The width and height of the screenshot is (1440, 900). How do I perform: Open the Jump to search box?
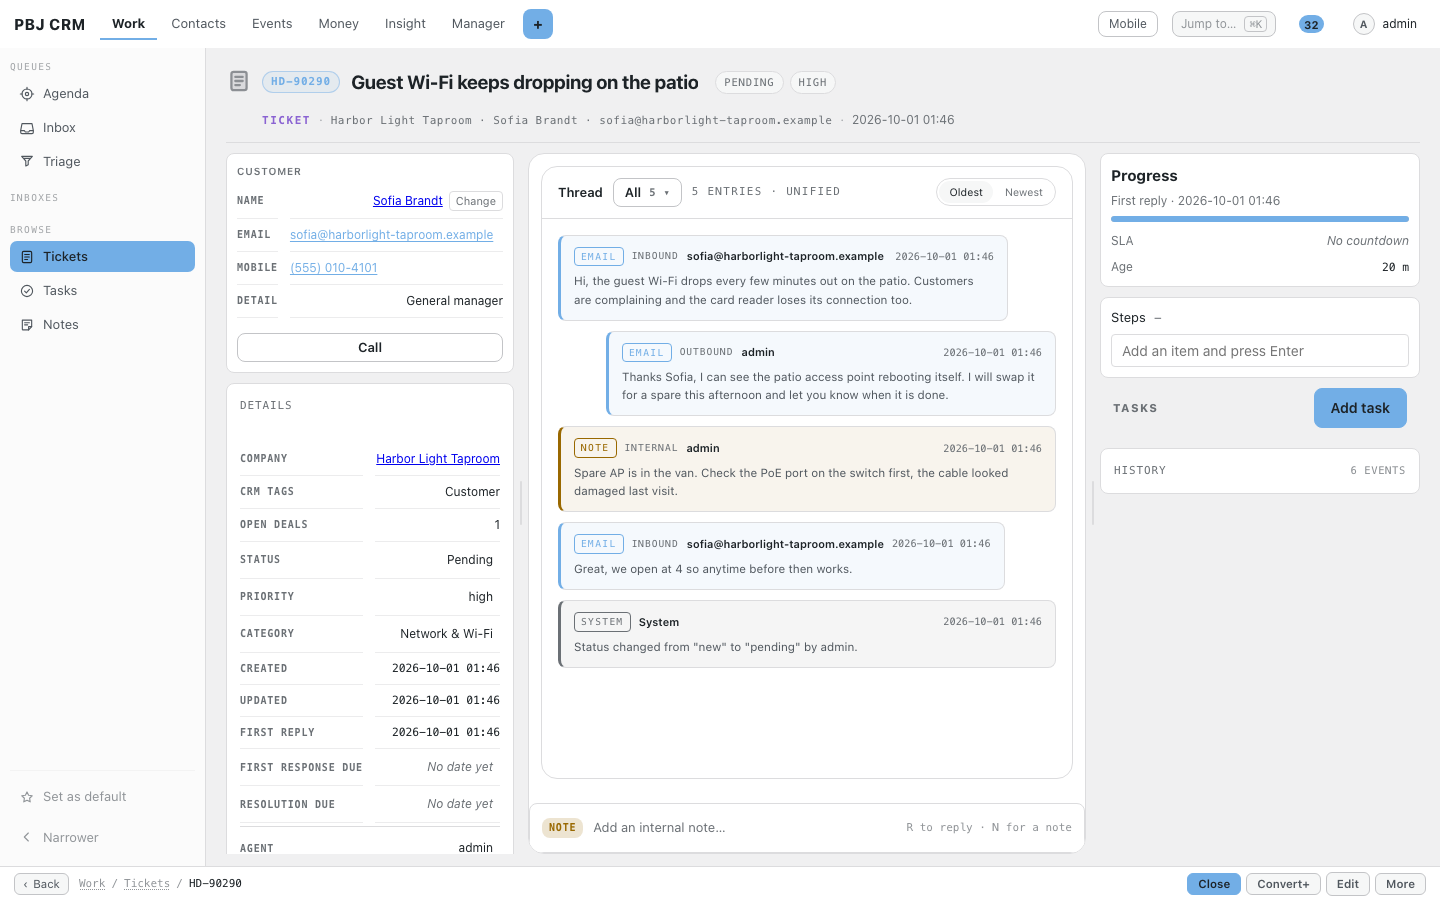1224,24
